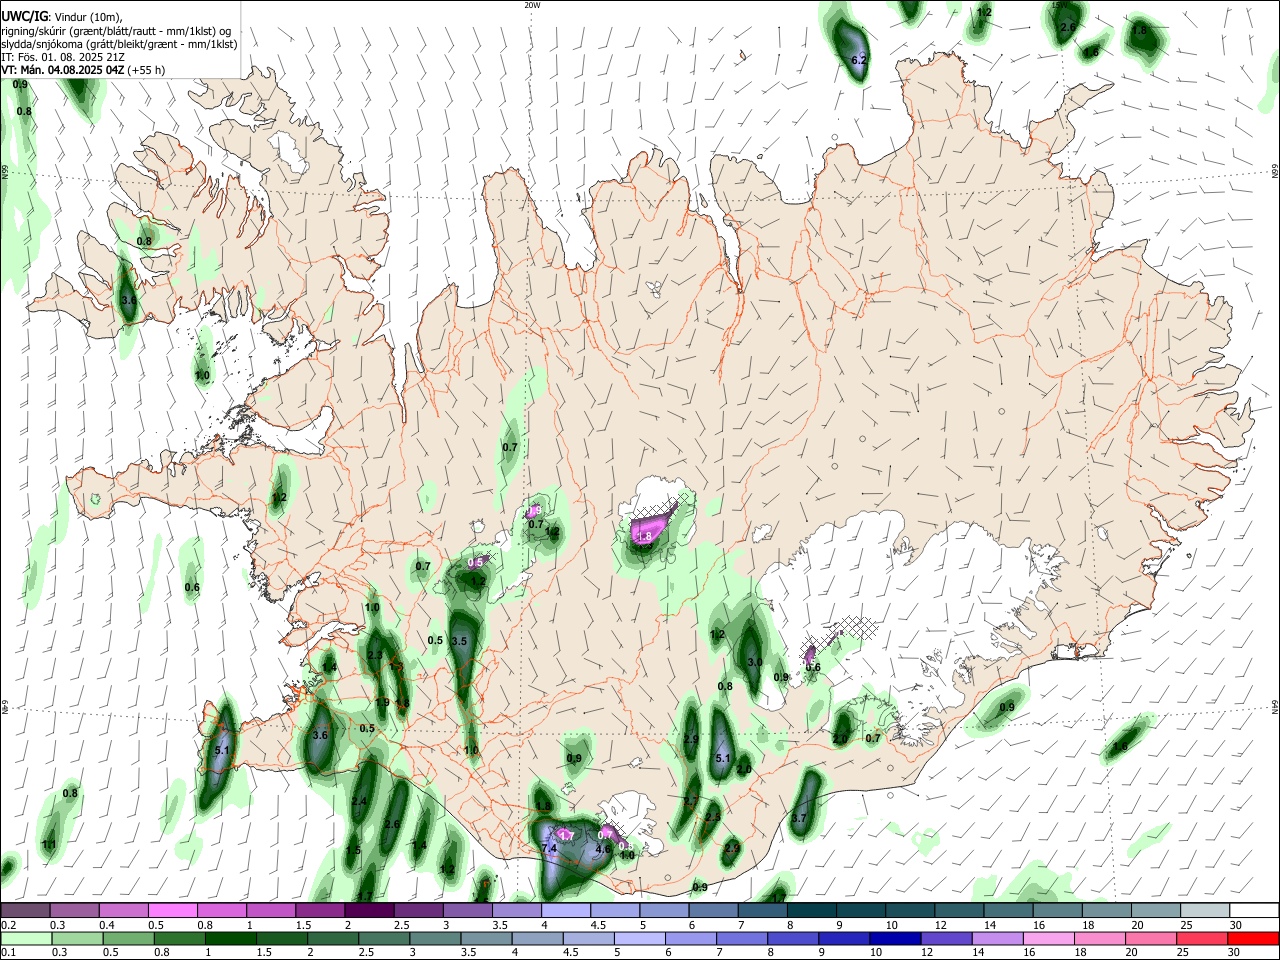Click the 3.7 precipitation value in the southeast

(798, 818)
